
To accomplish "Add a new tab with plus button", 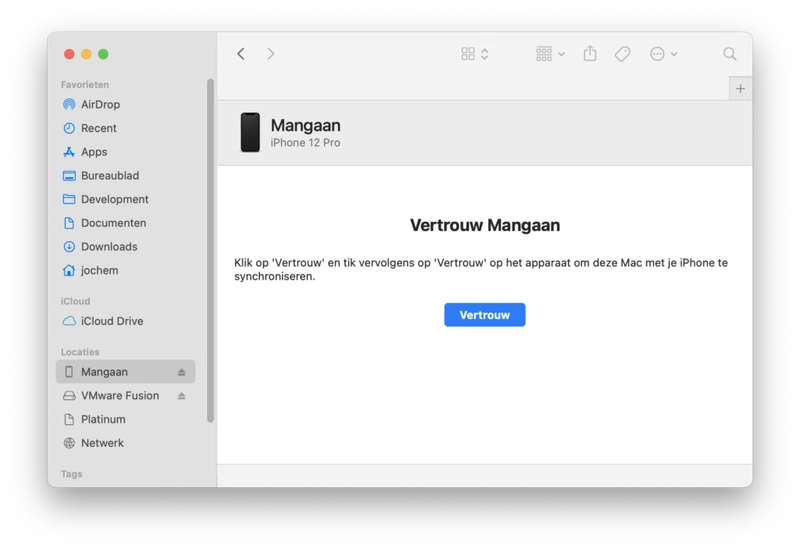I will click(740, 88).
